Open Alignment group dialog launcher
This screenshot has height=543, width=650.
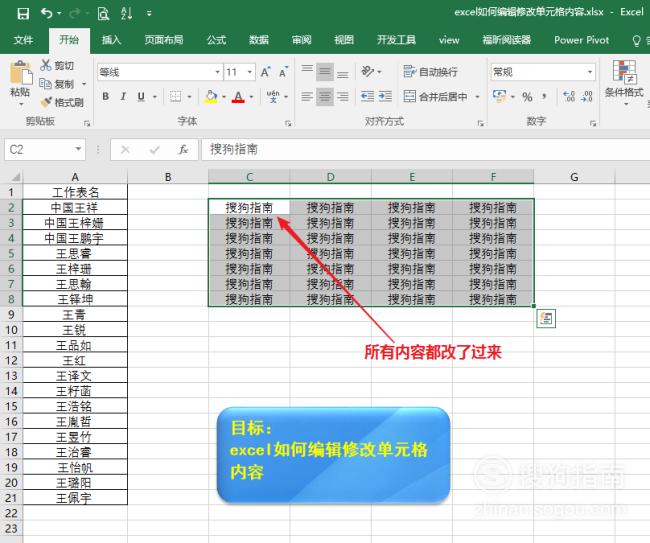point(480,123)
